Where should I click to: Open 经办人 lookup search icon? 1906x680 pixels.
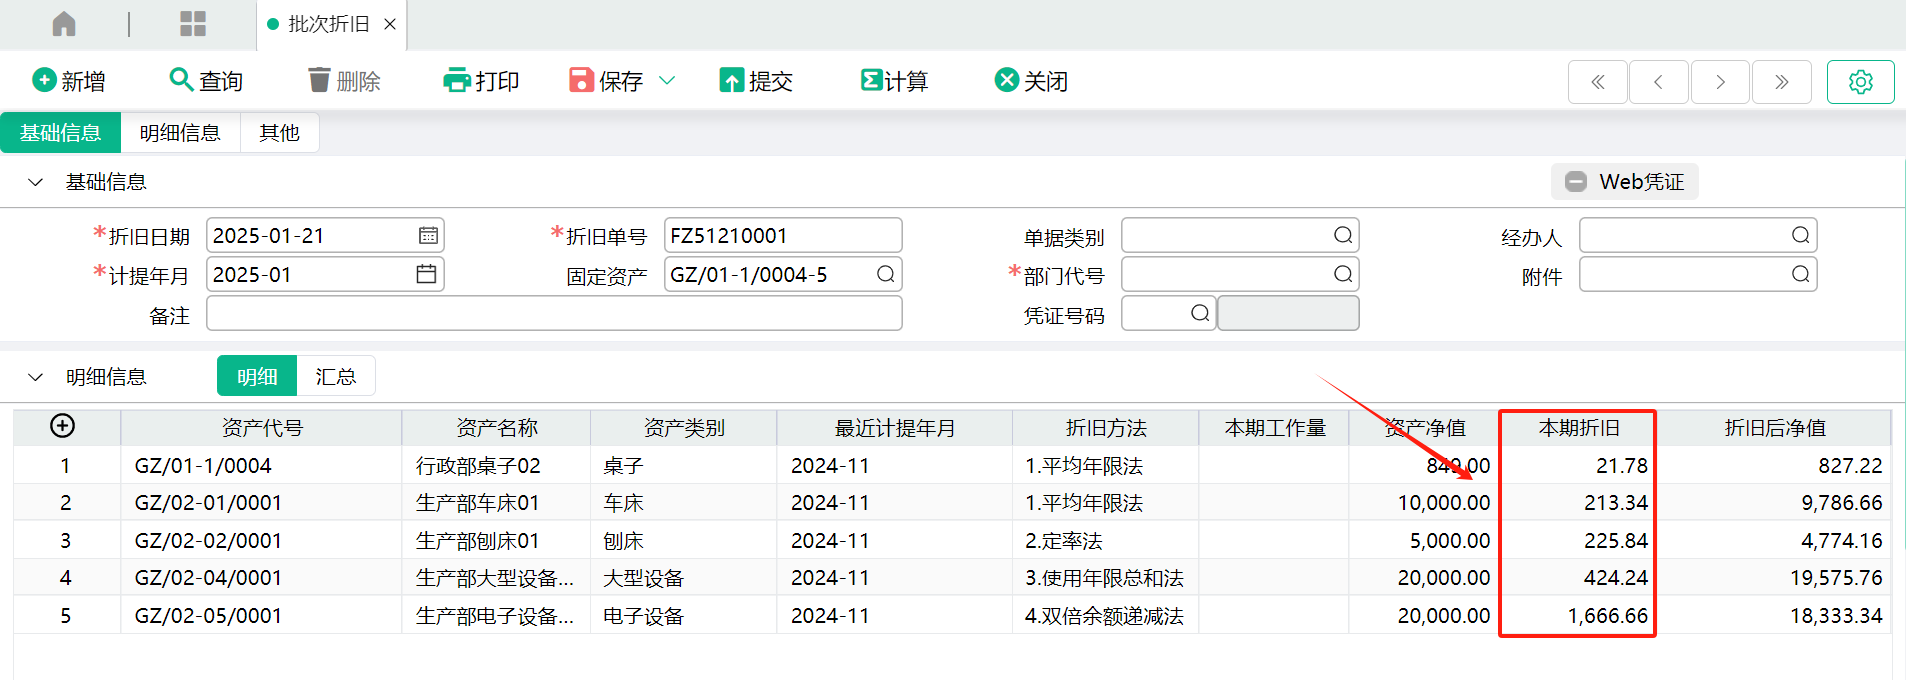[x=1800, y=235]
